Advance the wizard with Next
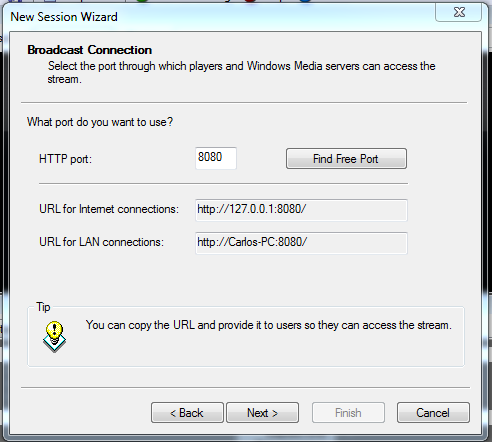This screenshot has height=442, width=492. click(262, 413)
